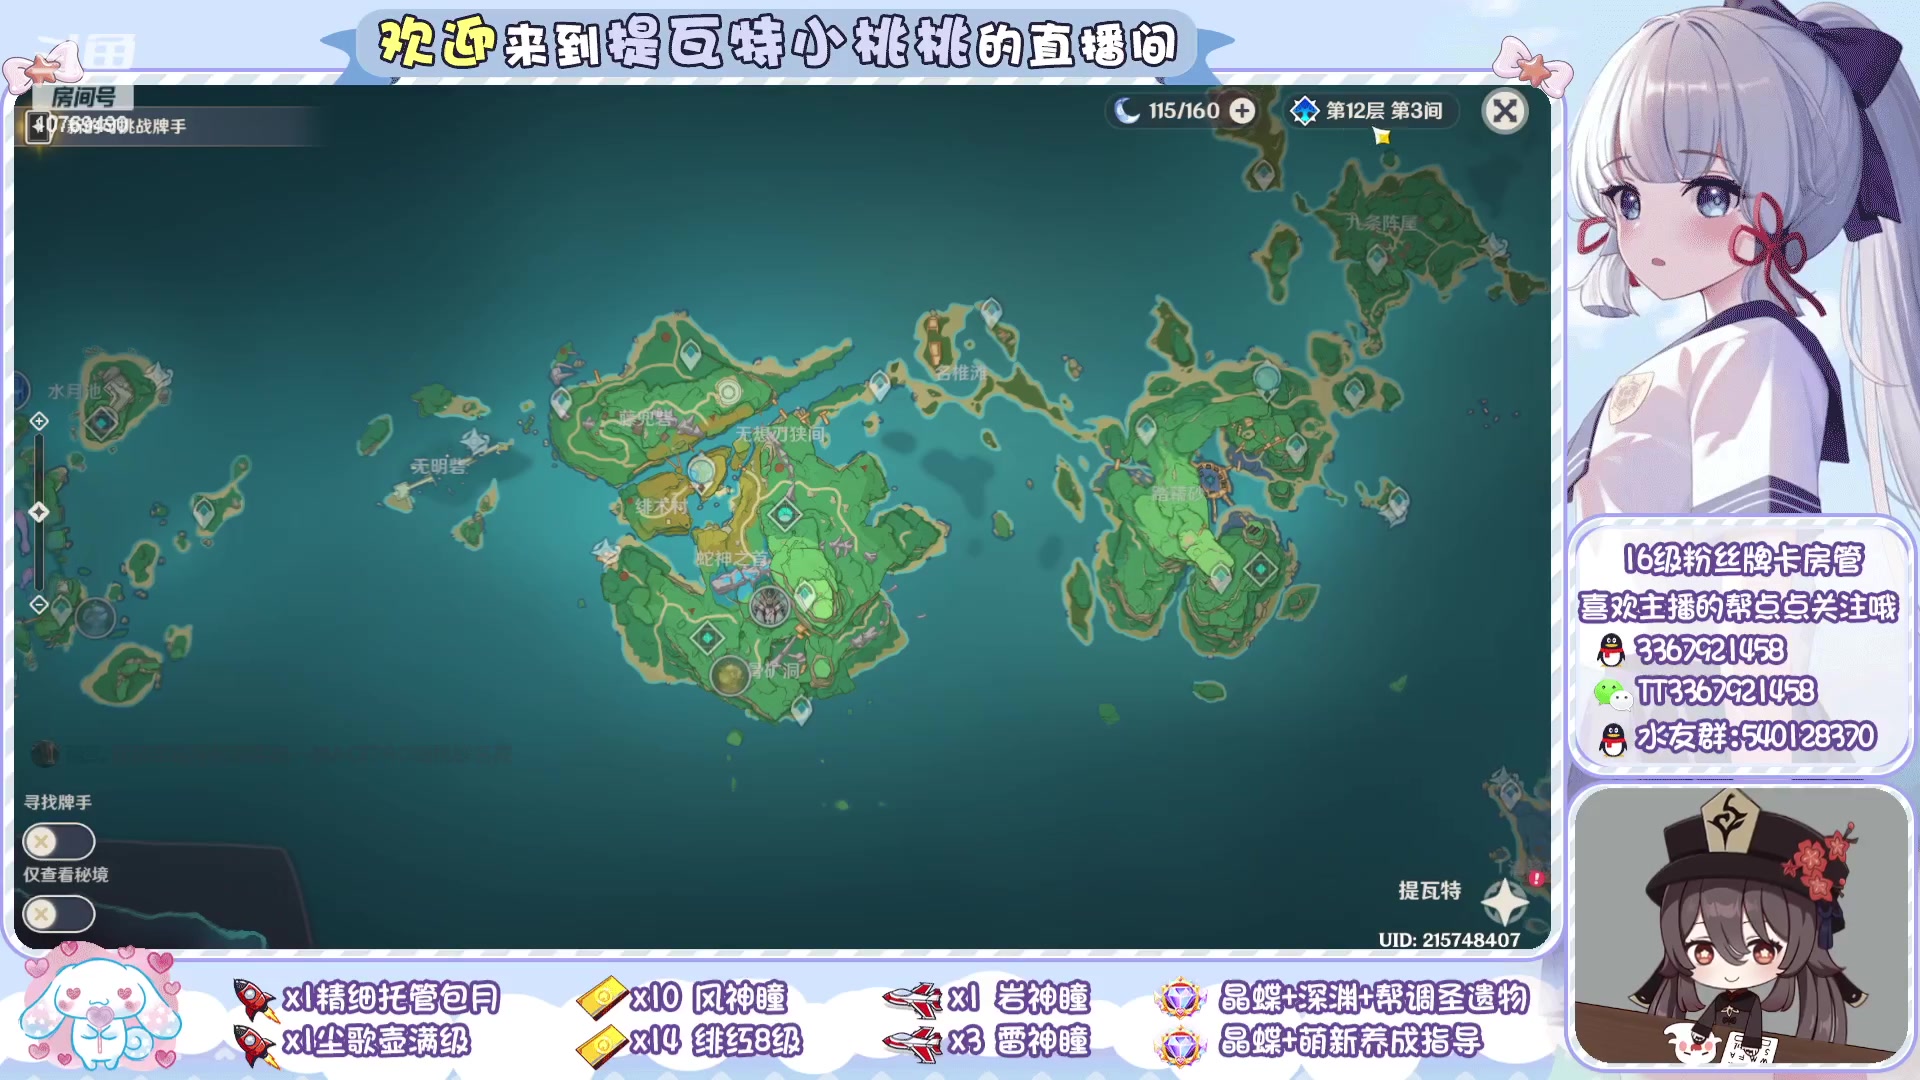This screenshot has width=1920, height=1080.
Task: Select the domain diamond on southwest Yashiori island
Action: (x=708, y=637)
